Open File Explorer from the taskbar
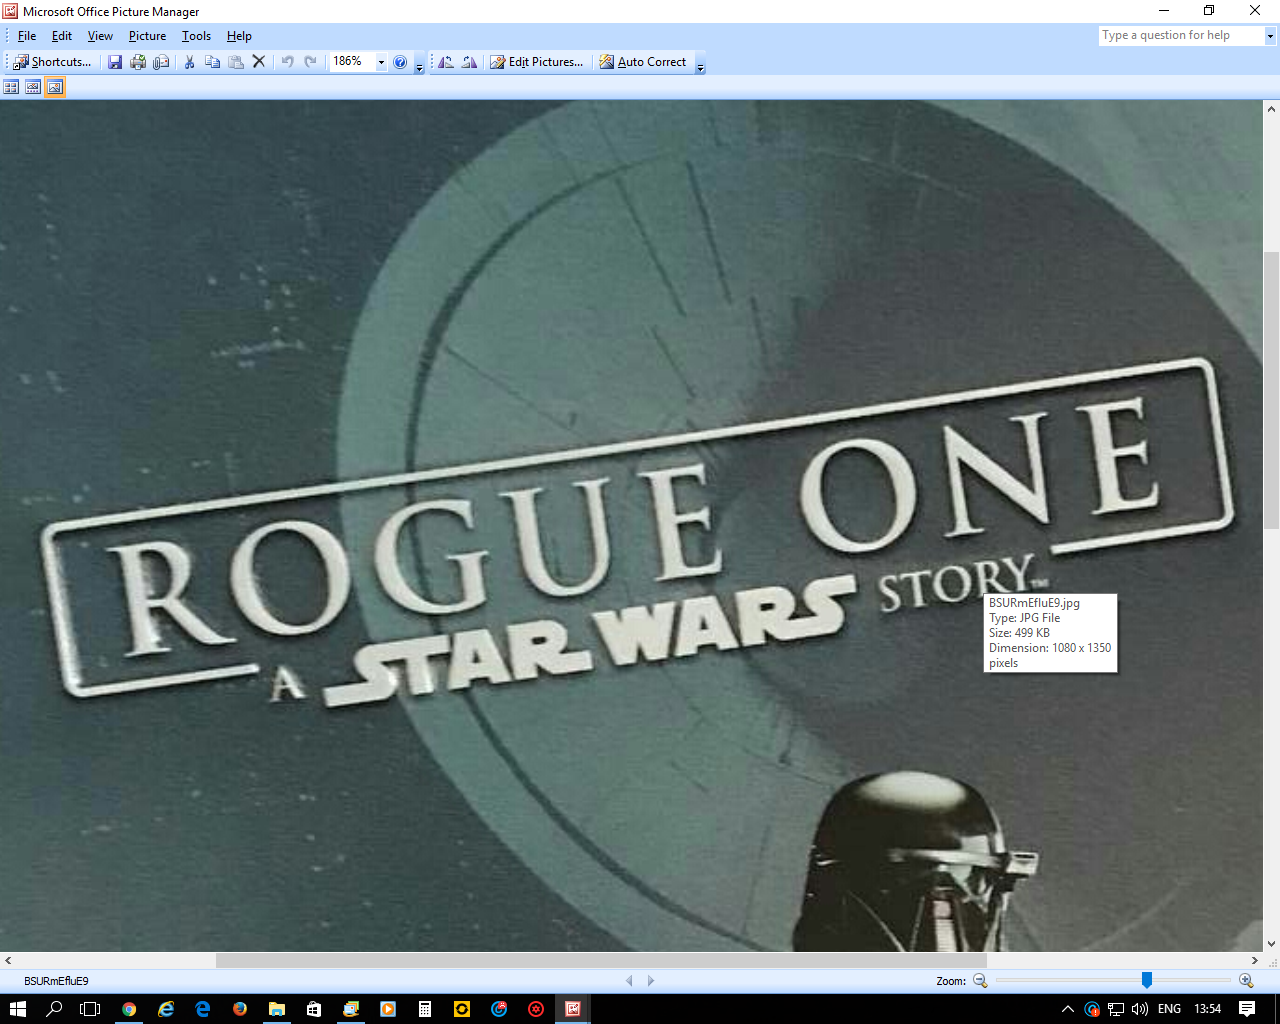Viewport: 1280px width, 1024px height. 277,1009
